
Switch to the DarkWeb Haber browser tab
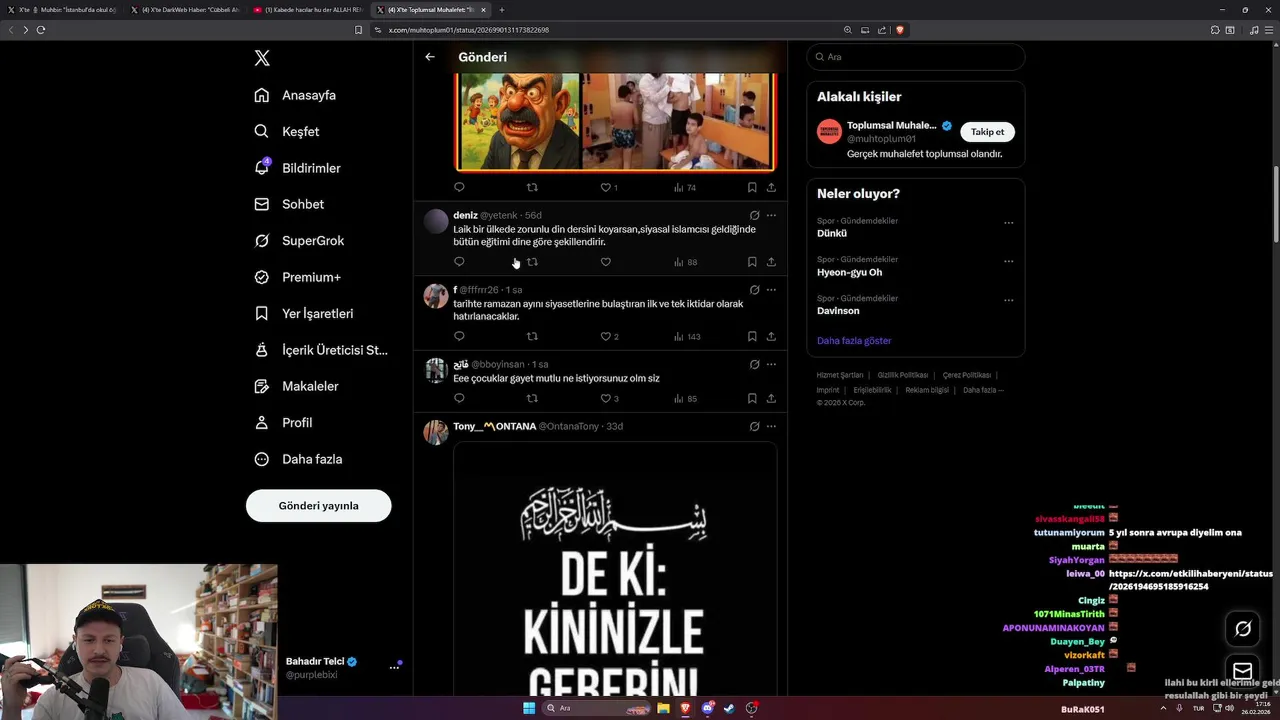[184, 10]
